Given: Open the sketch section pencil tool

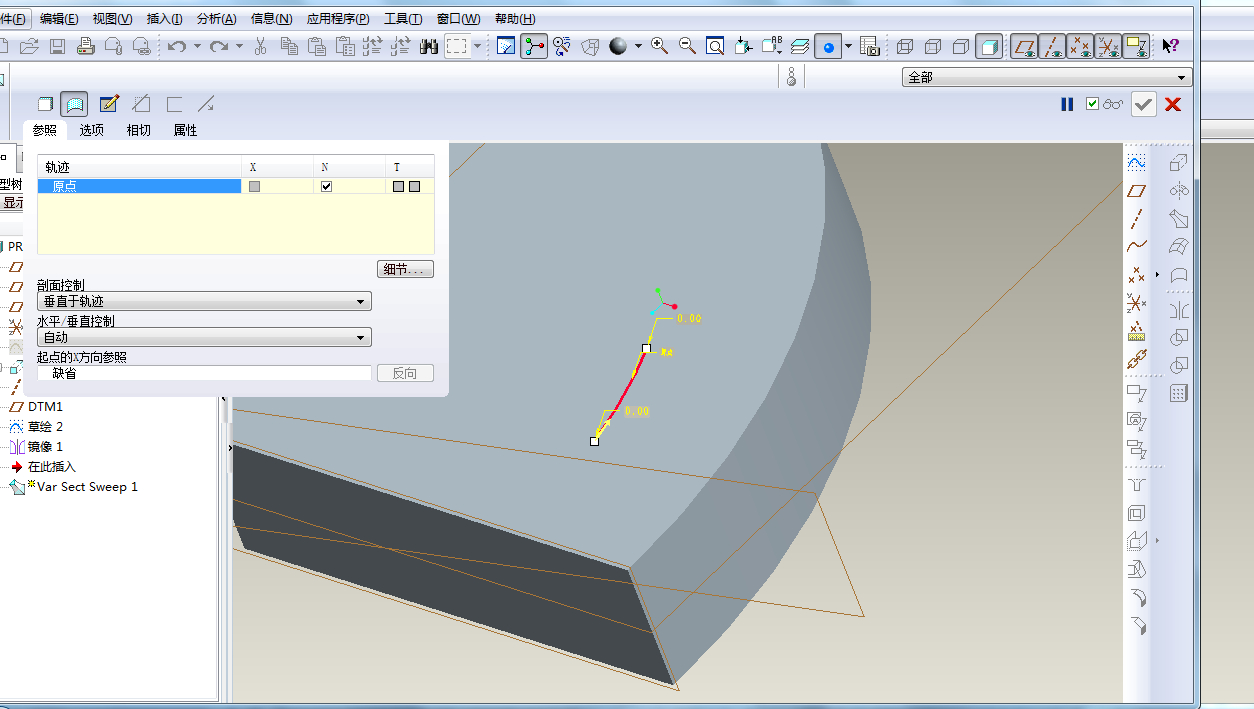Looking at the screenshot, I should click(109, 104).
